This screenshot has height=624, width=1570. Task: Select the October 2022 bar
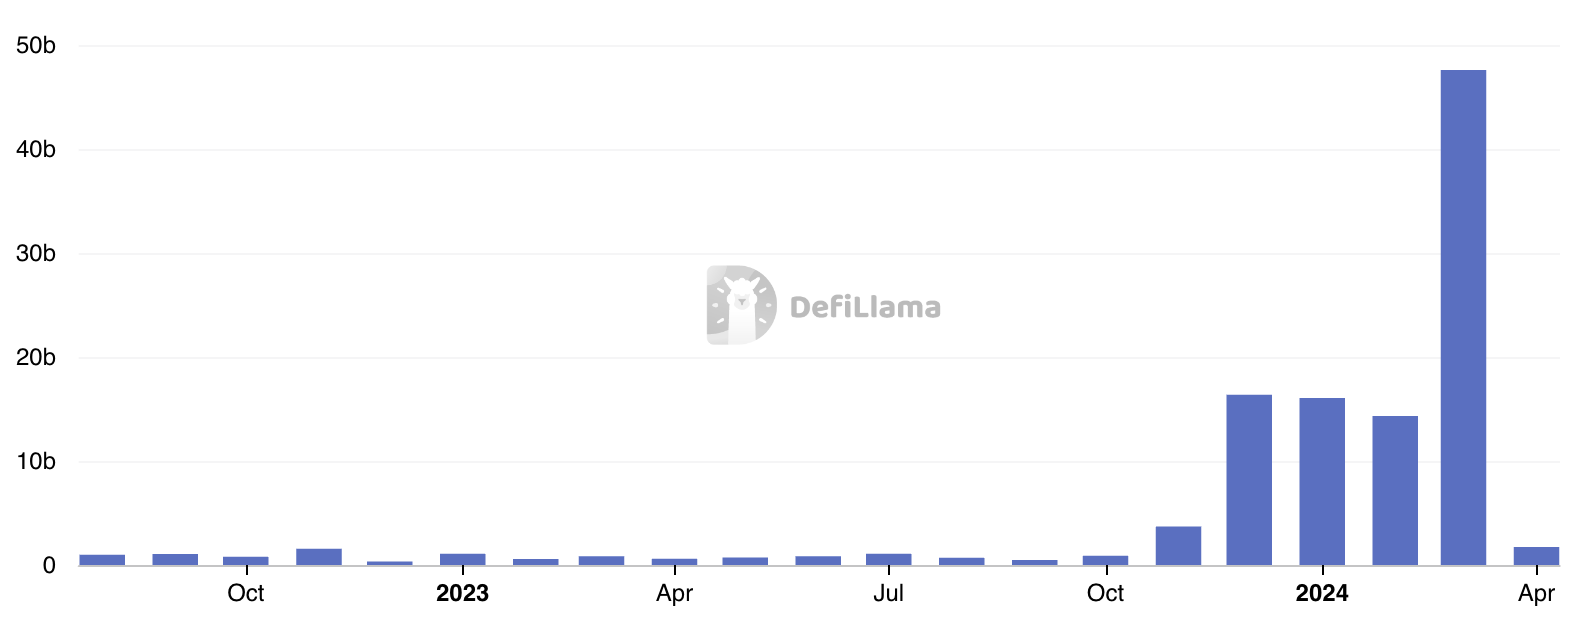(x=246, y=561)
